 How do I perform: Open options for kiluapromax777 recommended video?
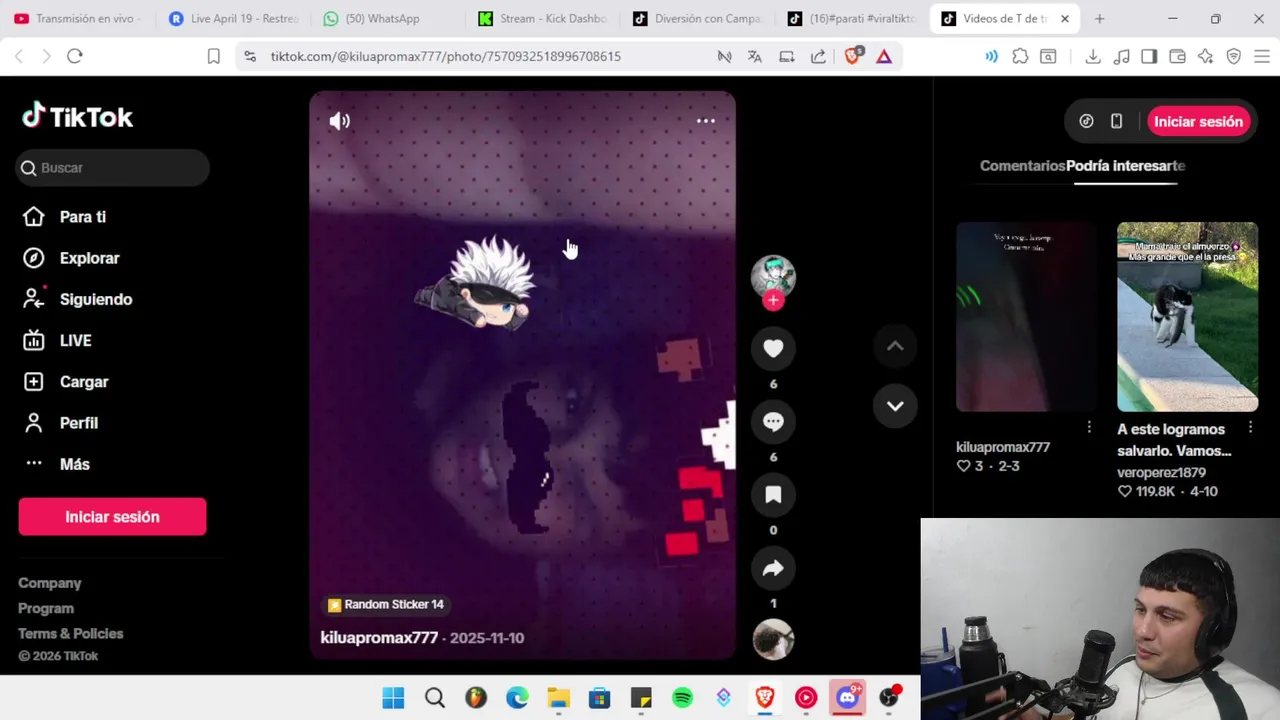click(1089, 427)
